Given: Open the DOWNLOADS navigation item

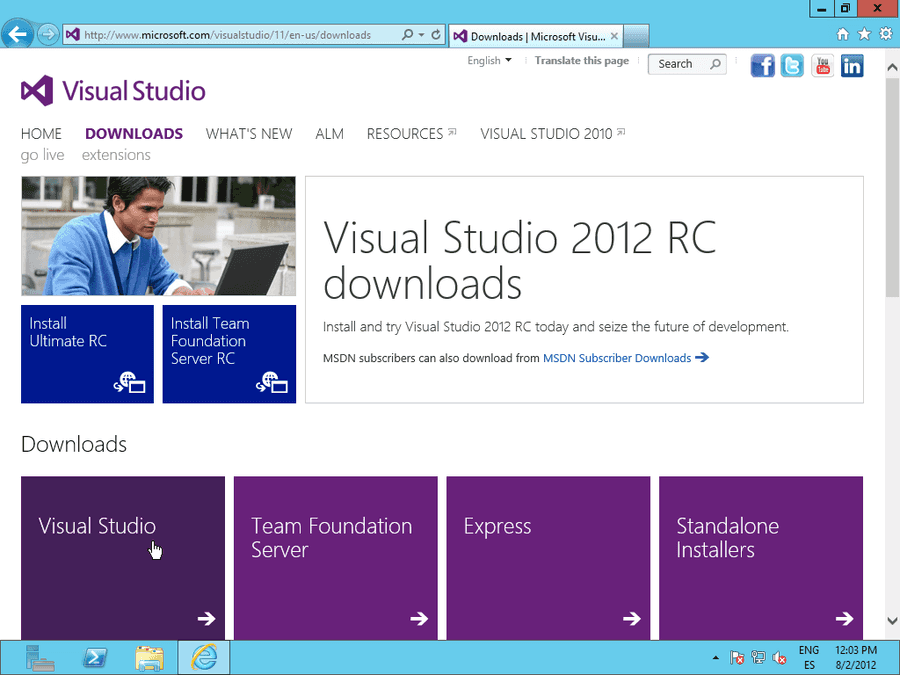Looking at the screenshot, I should point(134,134).
